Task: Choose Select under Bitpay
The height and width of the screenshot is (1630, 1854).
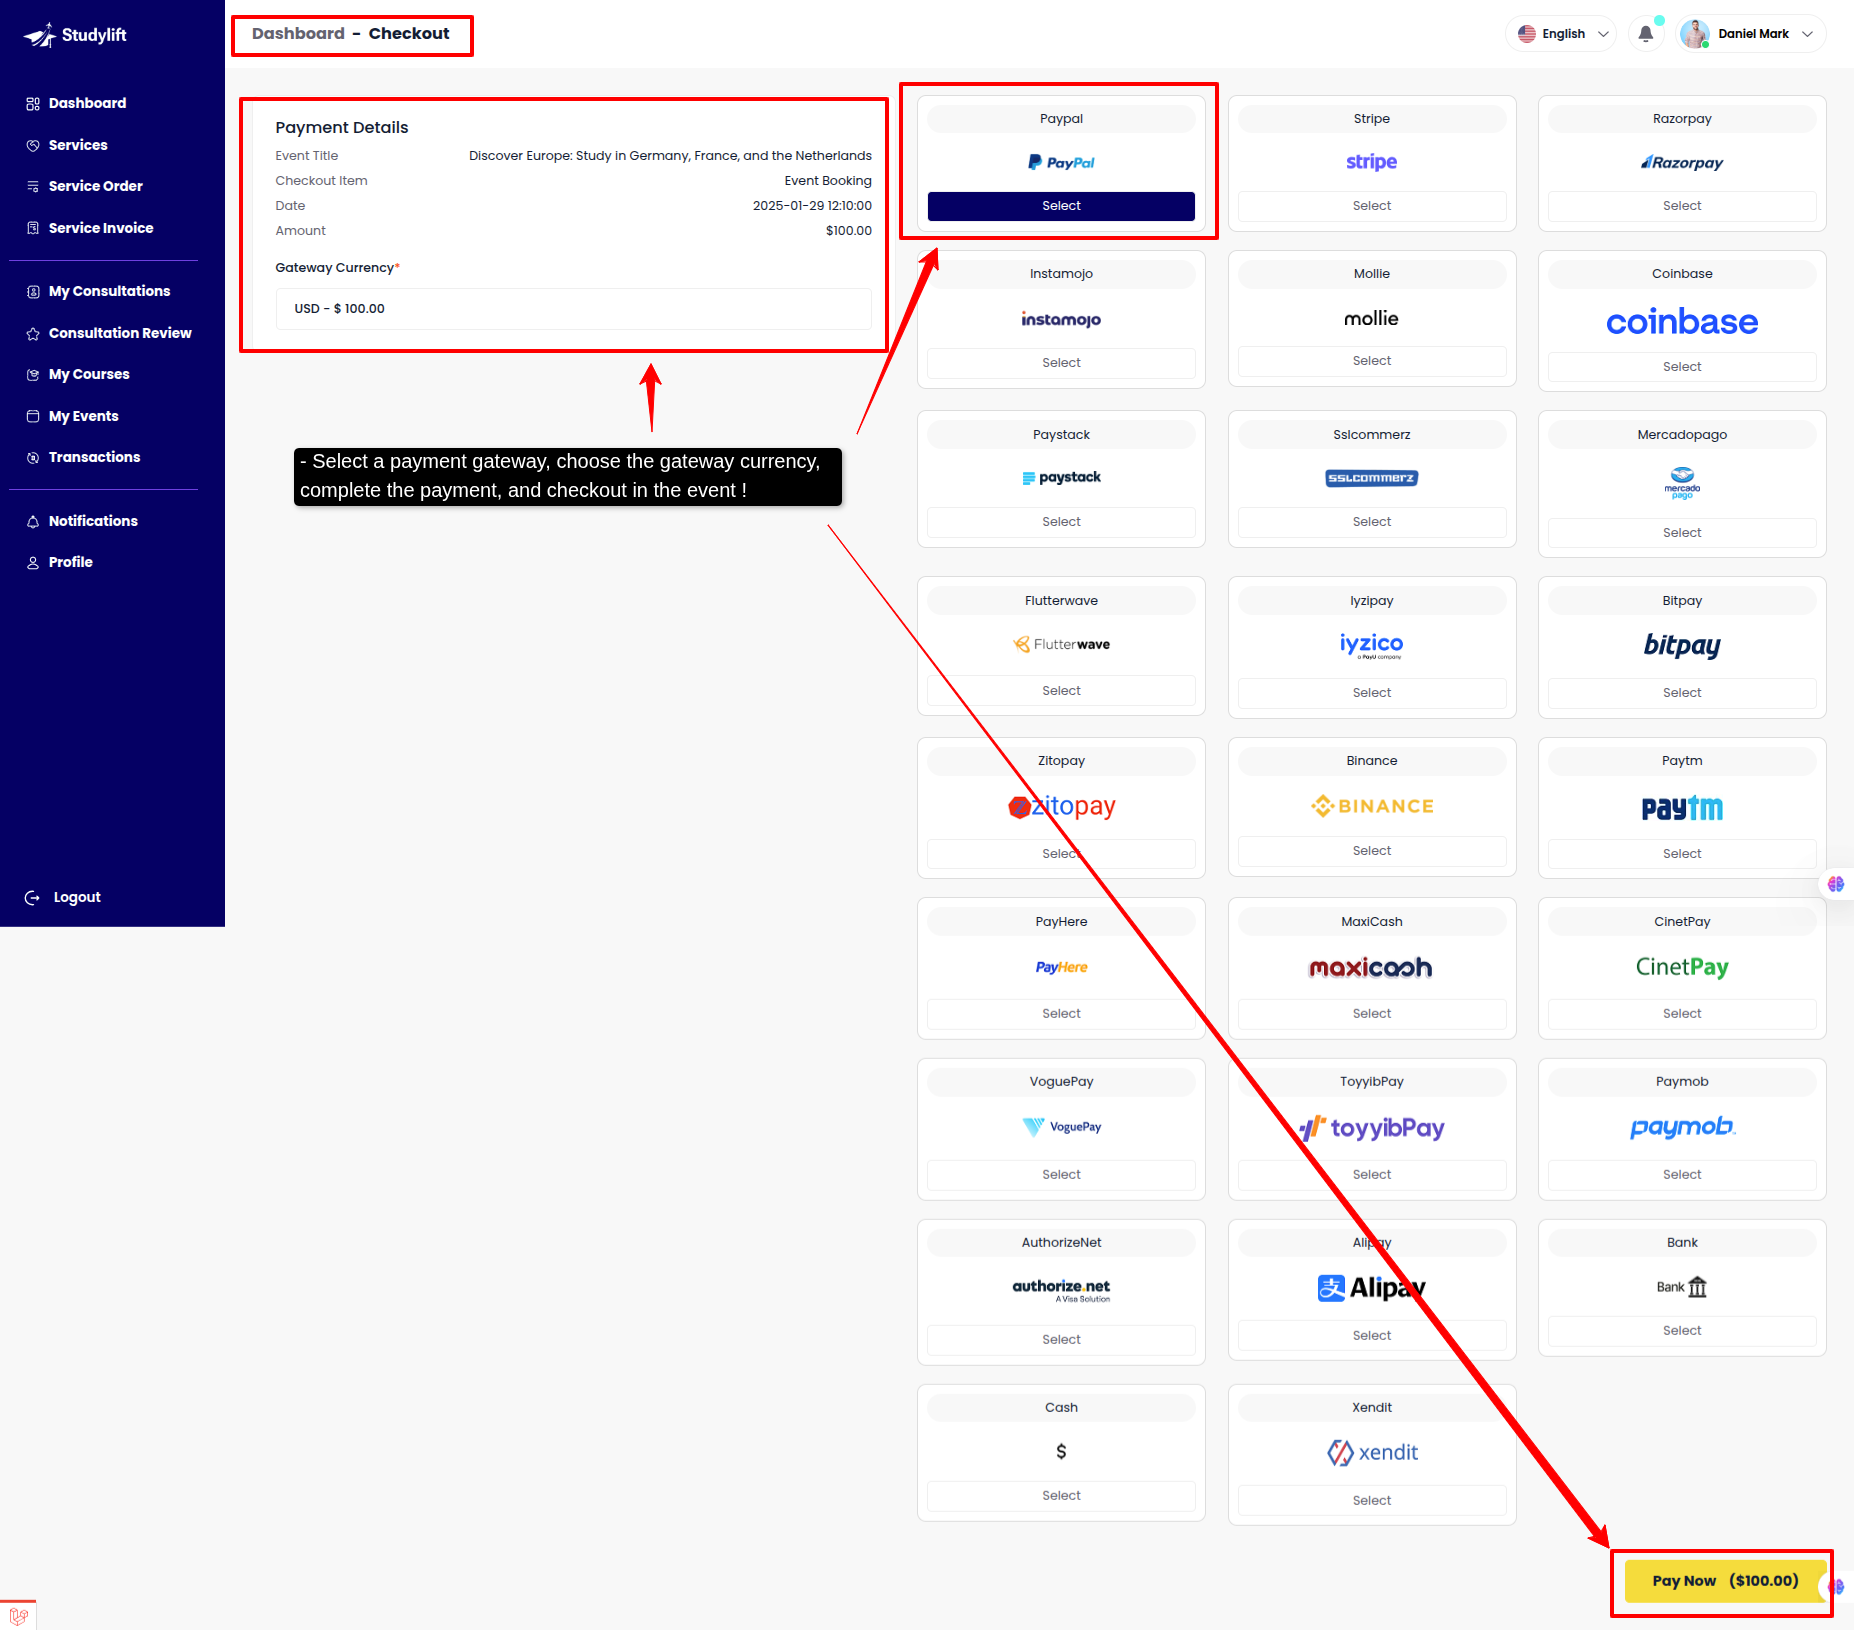Action: (1682, 693)
